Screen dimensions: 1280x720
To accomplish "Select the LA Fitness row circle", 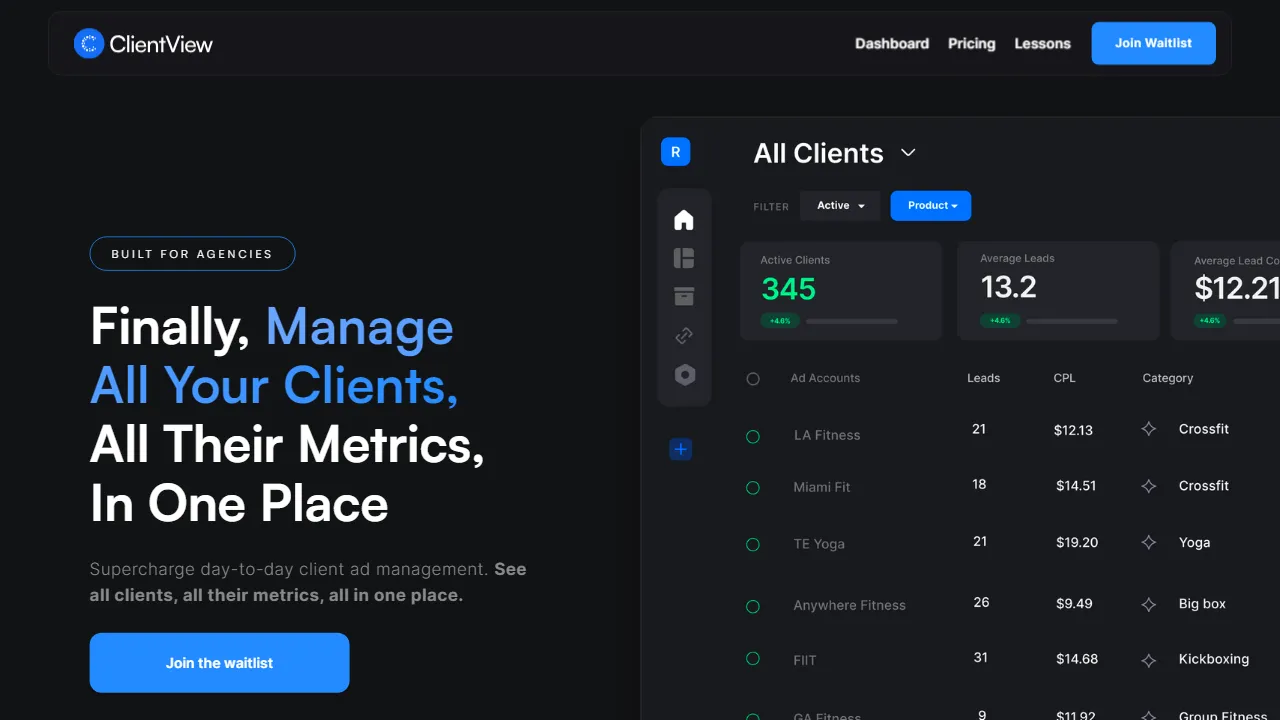I will (x=753, y=436).
